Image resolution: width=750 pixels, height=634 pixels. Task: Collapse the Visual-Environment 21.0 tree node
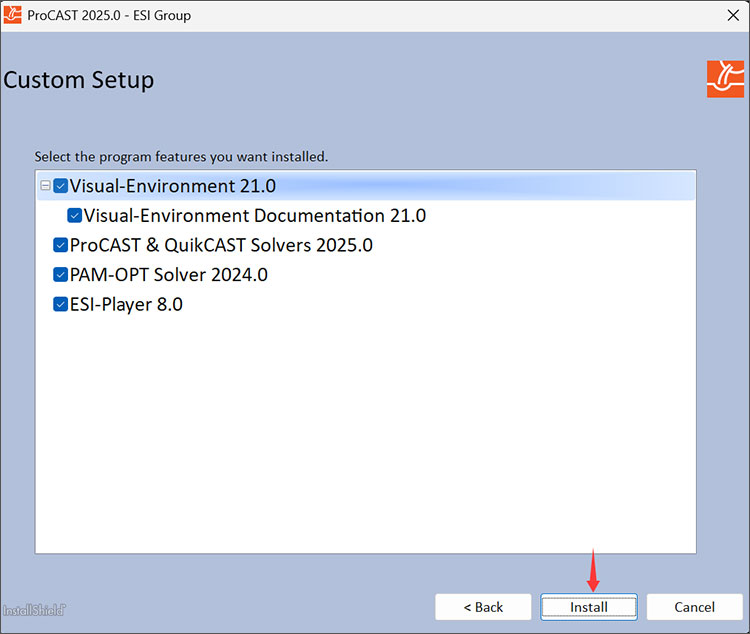[45, 186]
